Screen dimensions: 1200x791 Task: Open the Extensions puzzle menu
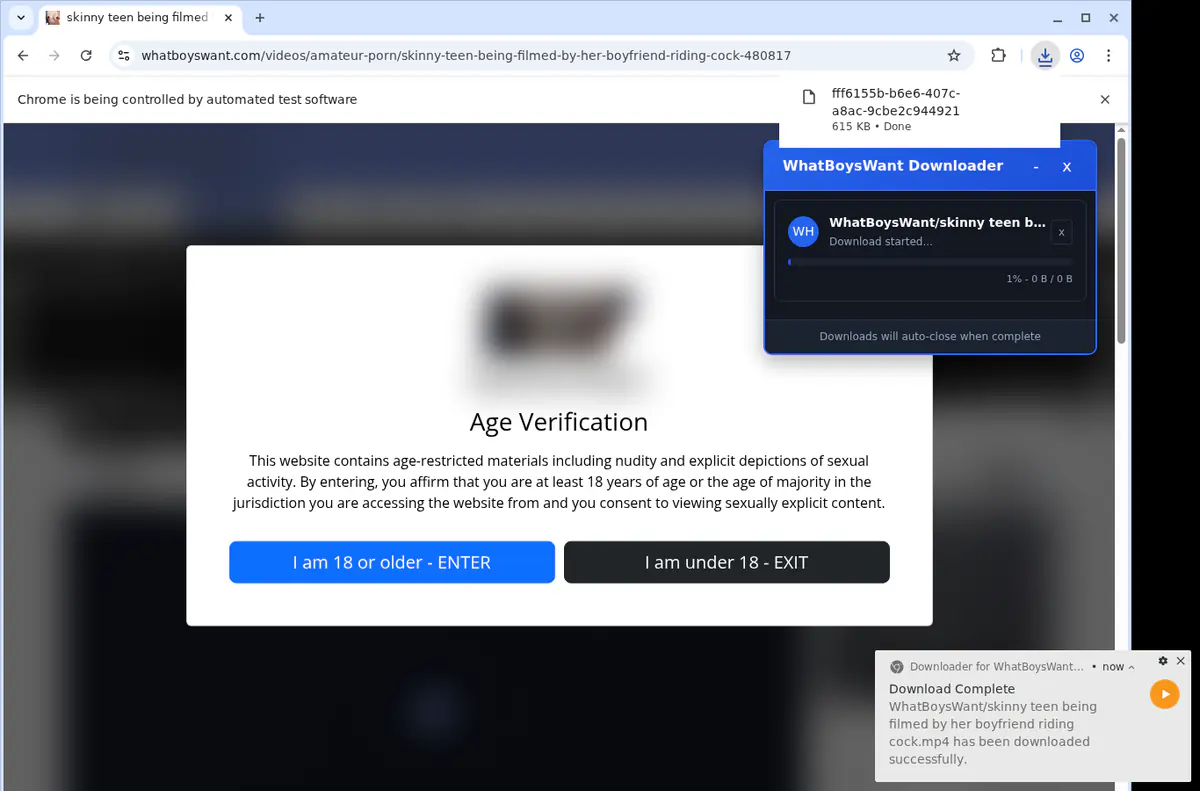pyautogui.click(x=998, y=56)
